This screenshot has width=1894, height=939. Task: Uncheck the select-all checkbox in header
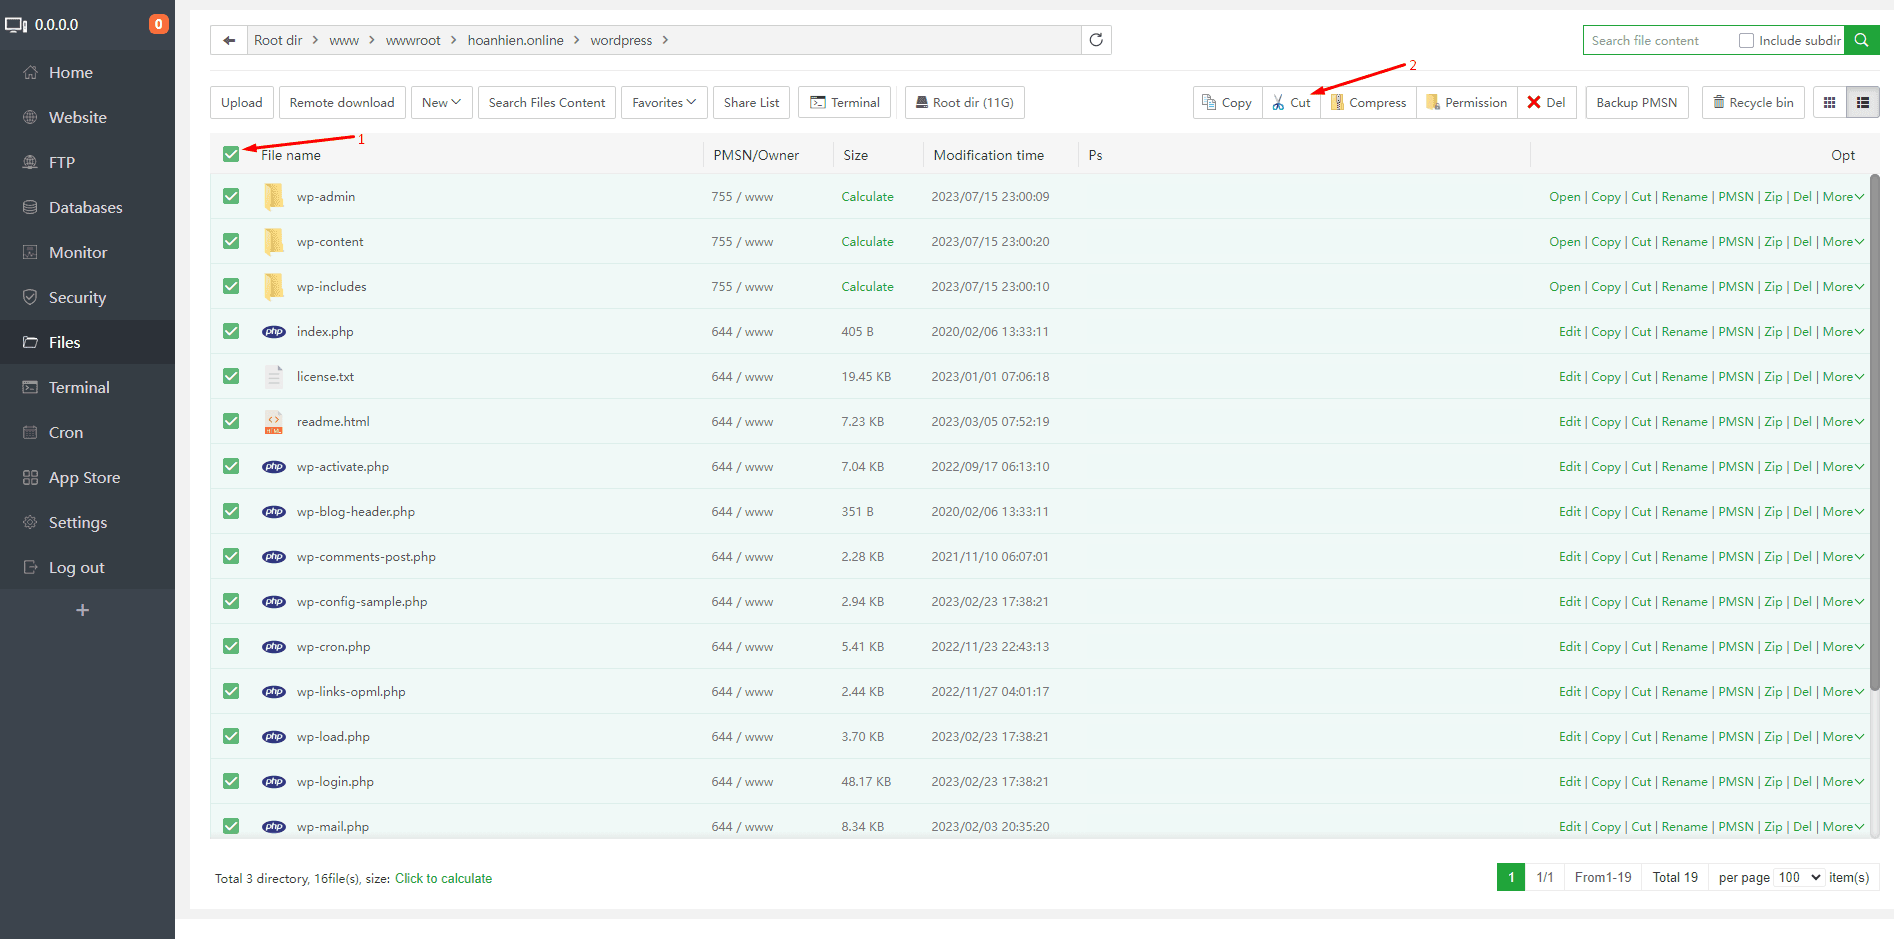(x=231, y=154)
